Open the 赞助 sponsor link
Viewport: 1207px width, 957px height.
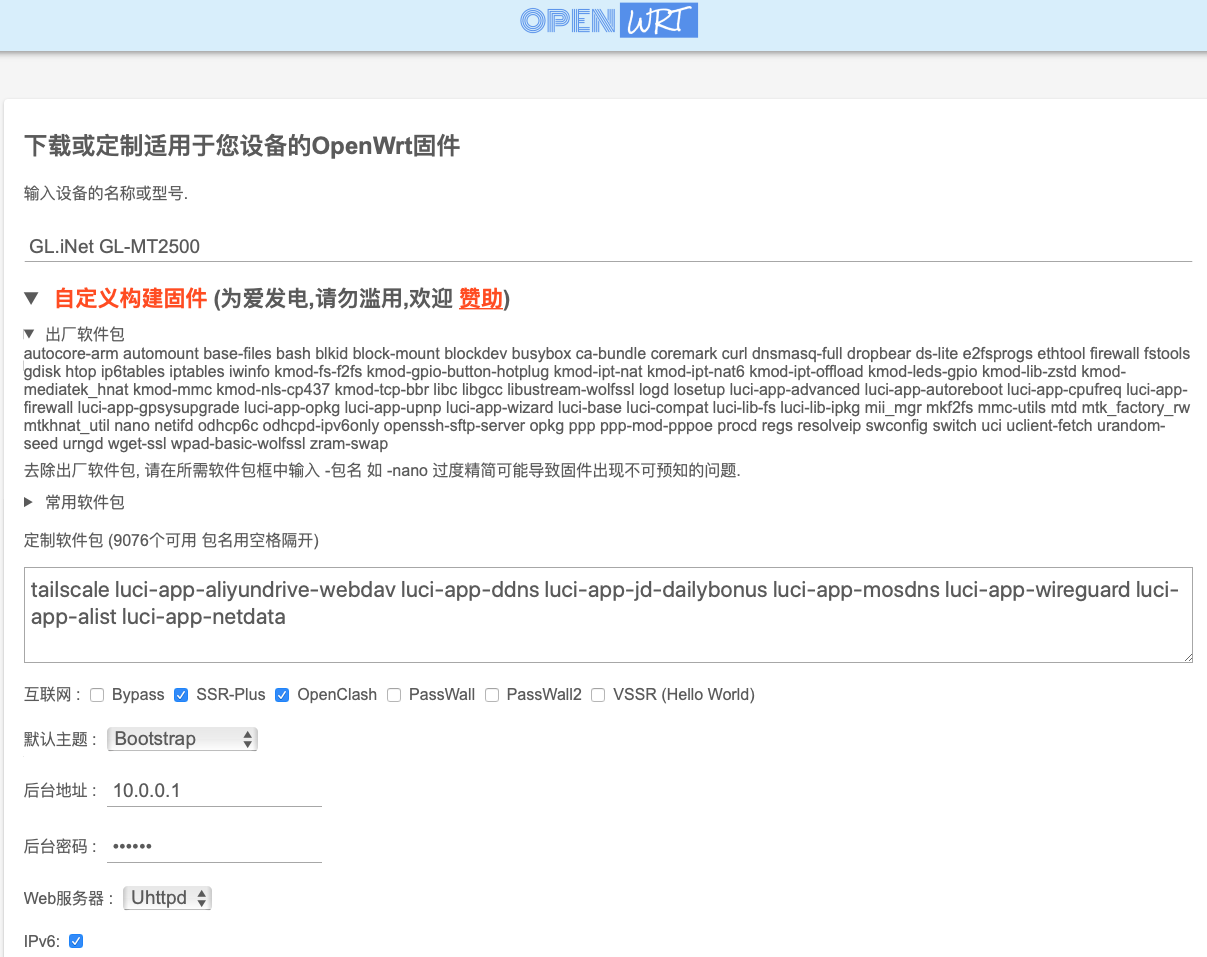coord(480,298)
